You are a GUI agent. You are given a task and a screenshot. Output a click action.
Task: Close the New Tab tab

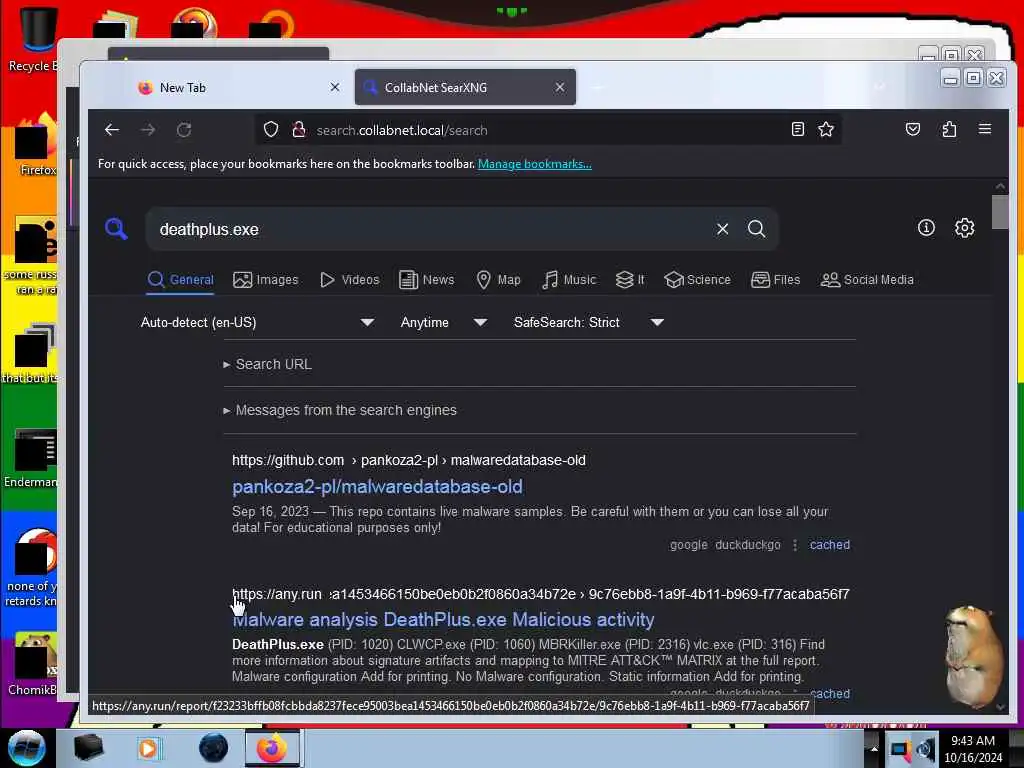pyautogui.click(x=335, y=87)
